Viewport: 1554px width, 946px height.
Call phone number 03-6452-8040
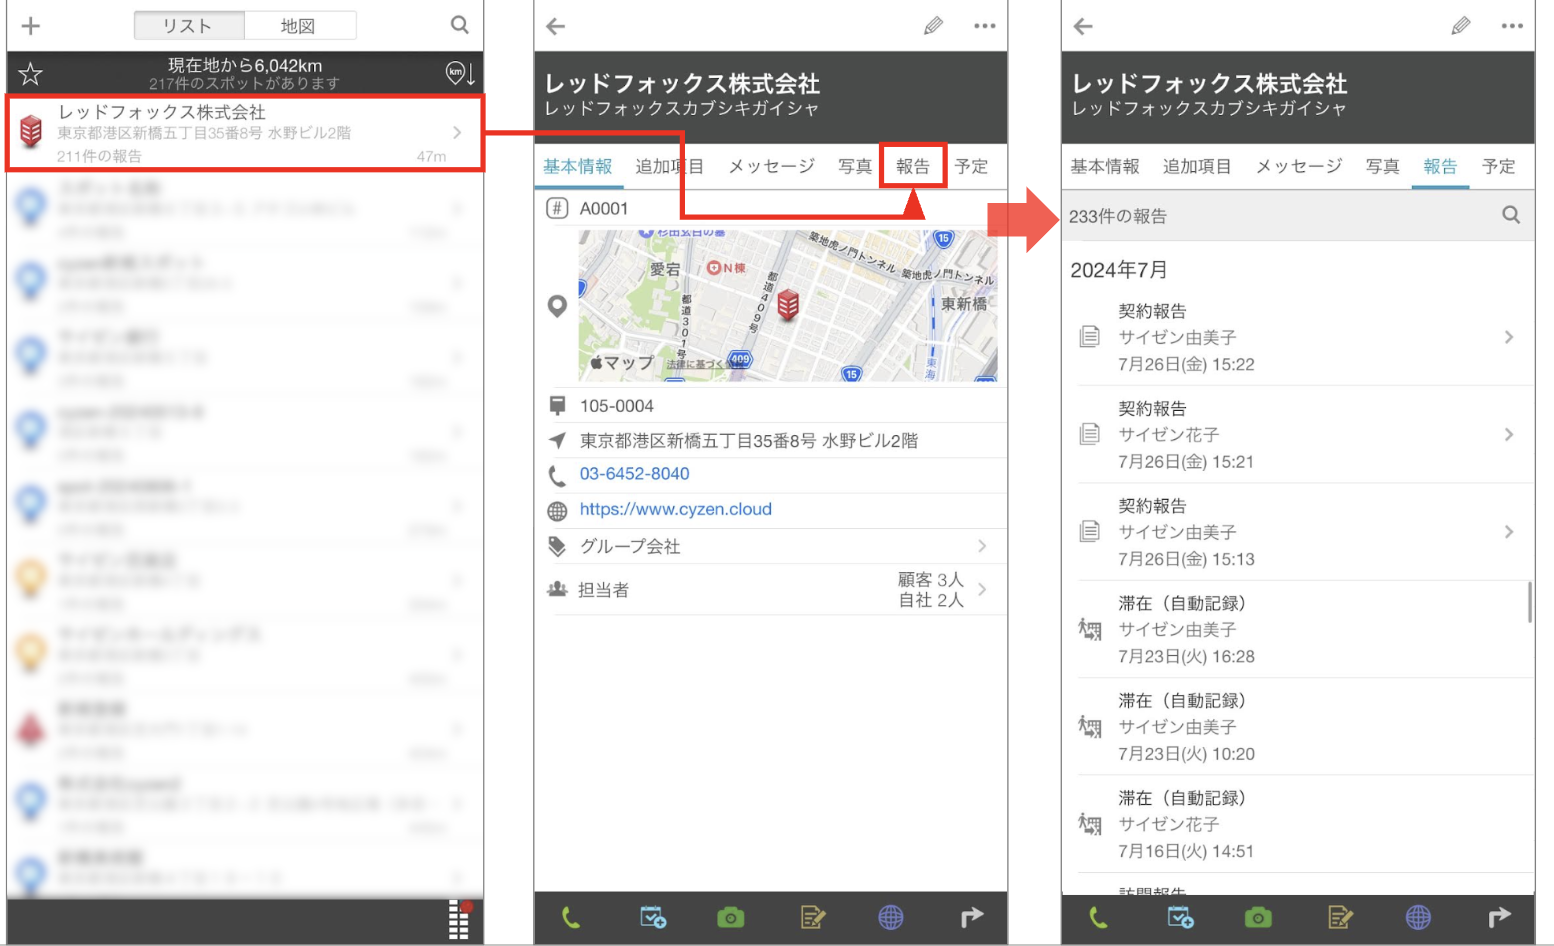pos(635,474)
